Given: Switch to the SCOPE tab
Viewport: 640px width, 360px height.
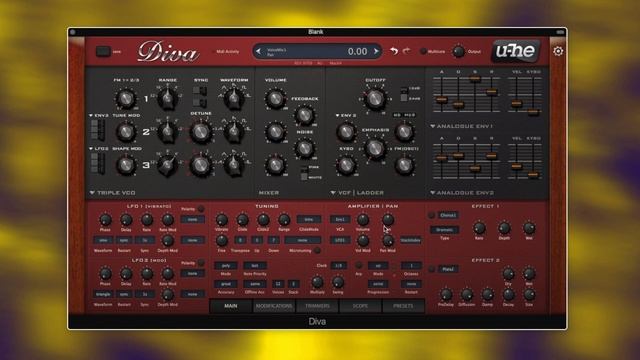Looking at the screenshot, I should coord(360,306).
